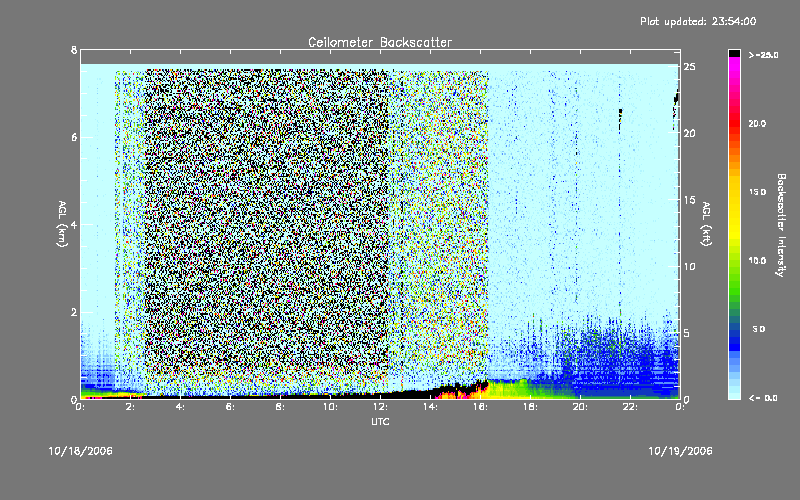Click the 2 km tick on left axis
The image size is (800, 500).
pyautogui.click(x=74, y=312)
